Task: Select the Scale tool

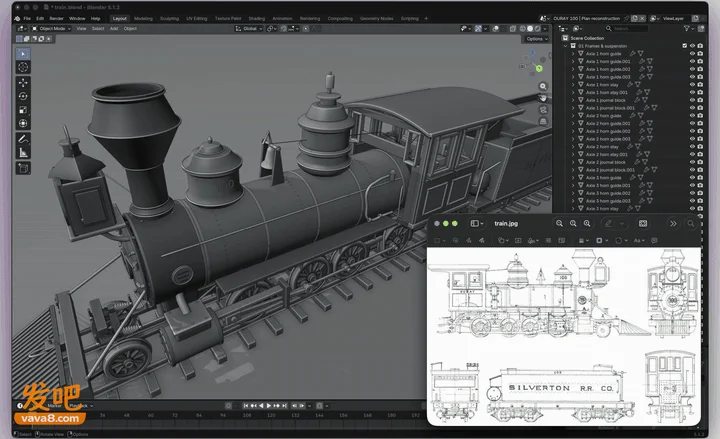Action: pyautogui.click(x=23, y=110)
